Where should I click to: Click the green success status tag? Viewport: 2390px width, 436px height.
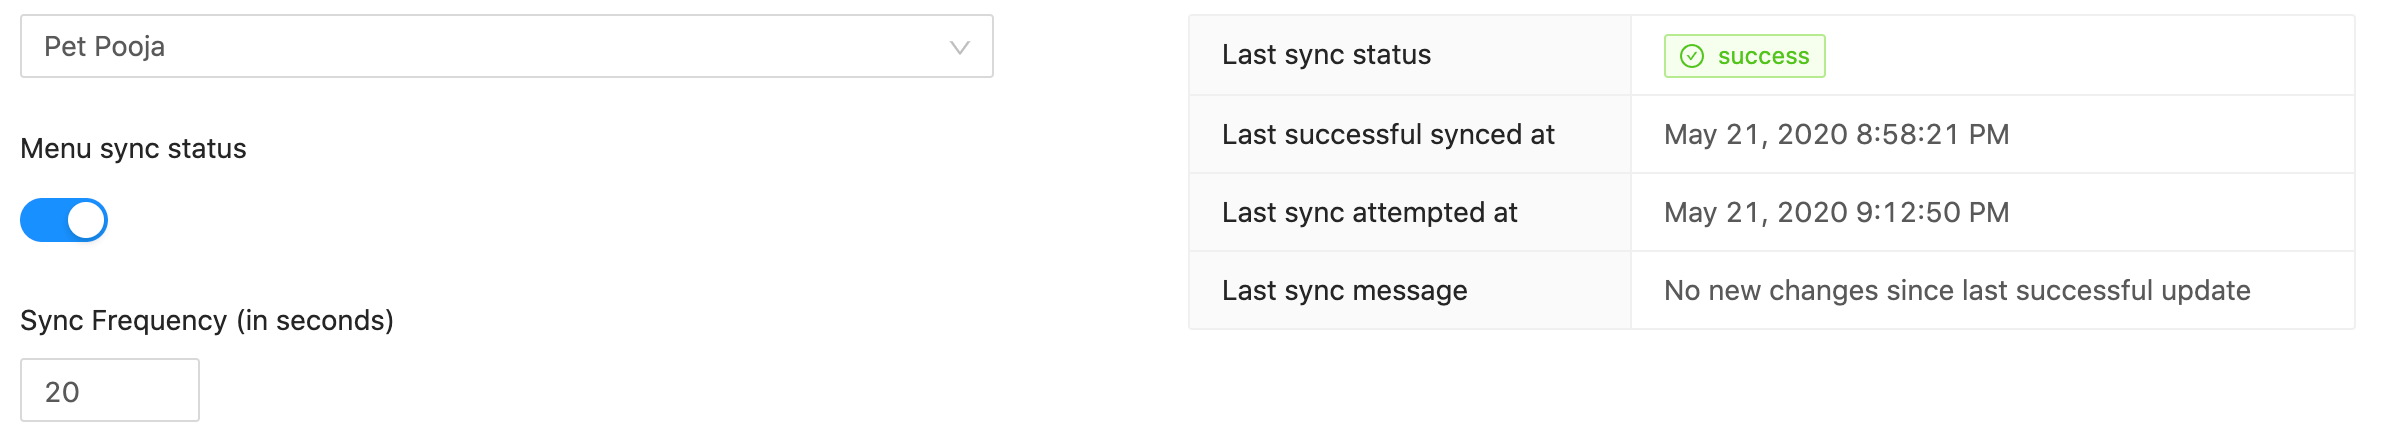coord(1745,56)
